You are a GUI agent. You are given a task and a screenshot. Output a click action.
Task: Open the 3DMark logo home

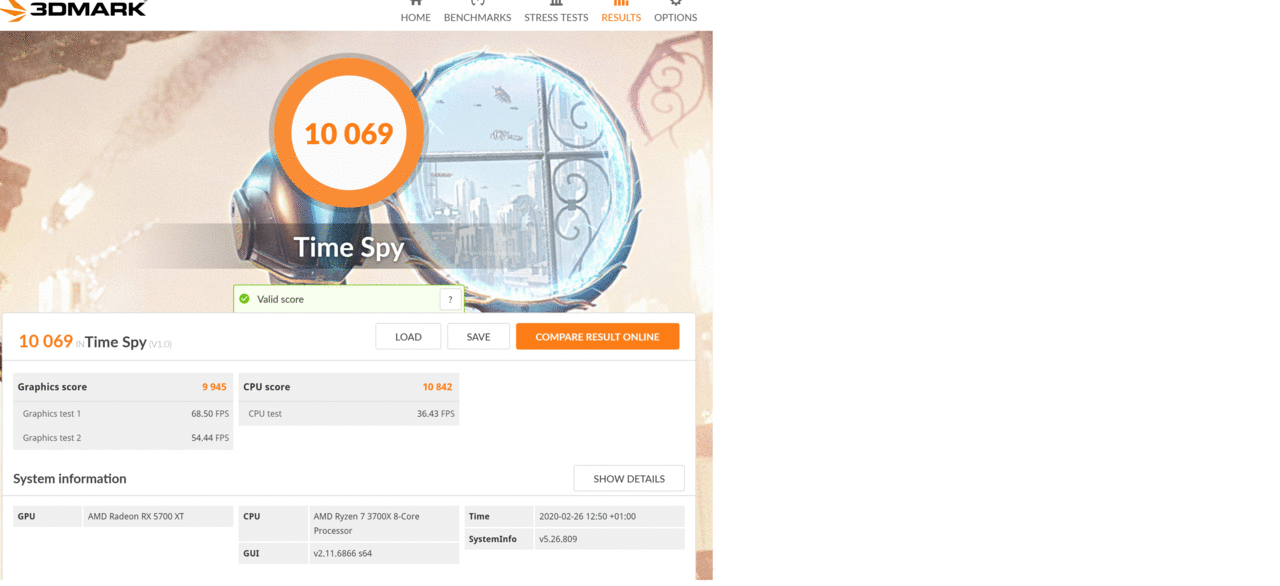74,10
